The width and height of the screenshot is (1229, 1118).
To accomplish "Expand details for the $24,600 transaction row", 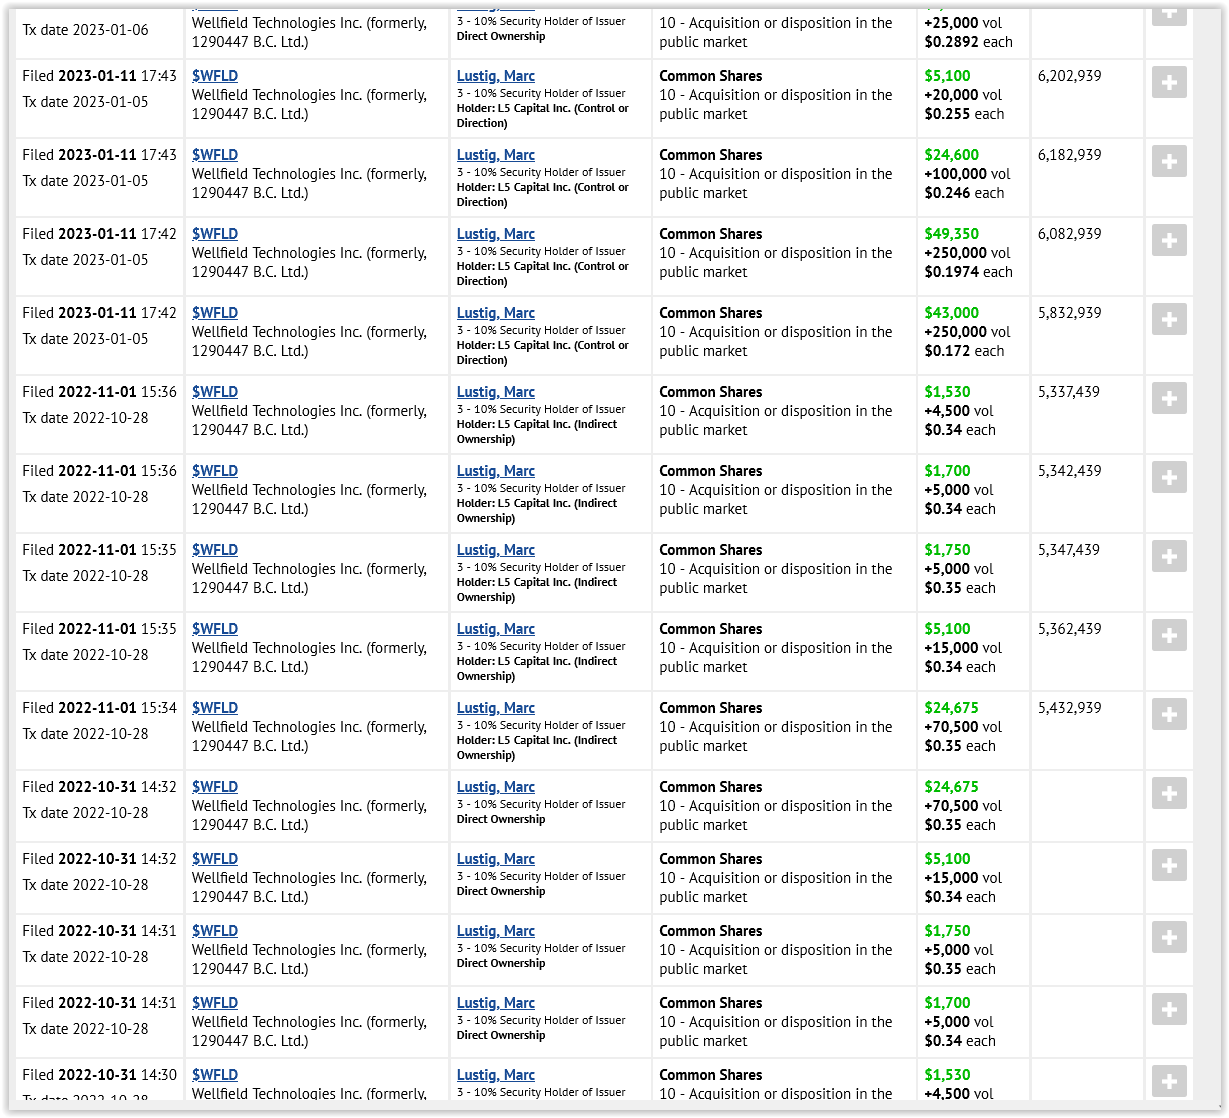I will coord(1168,161).
